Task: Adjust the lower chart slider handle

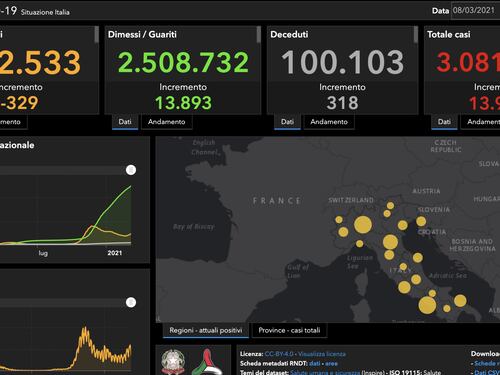Action: click(131, 302)
